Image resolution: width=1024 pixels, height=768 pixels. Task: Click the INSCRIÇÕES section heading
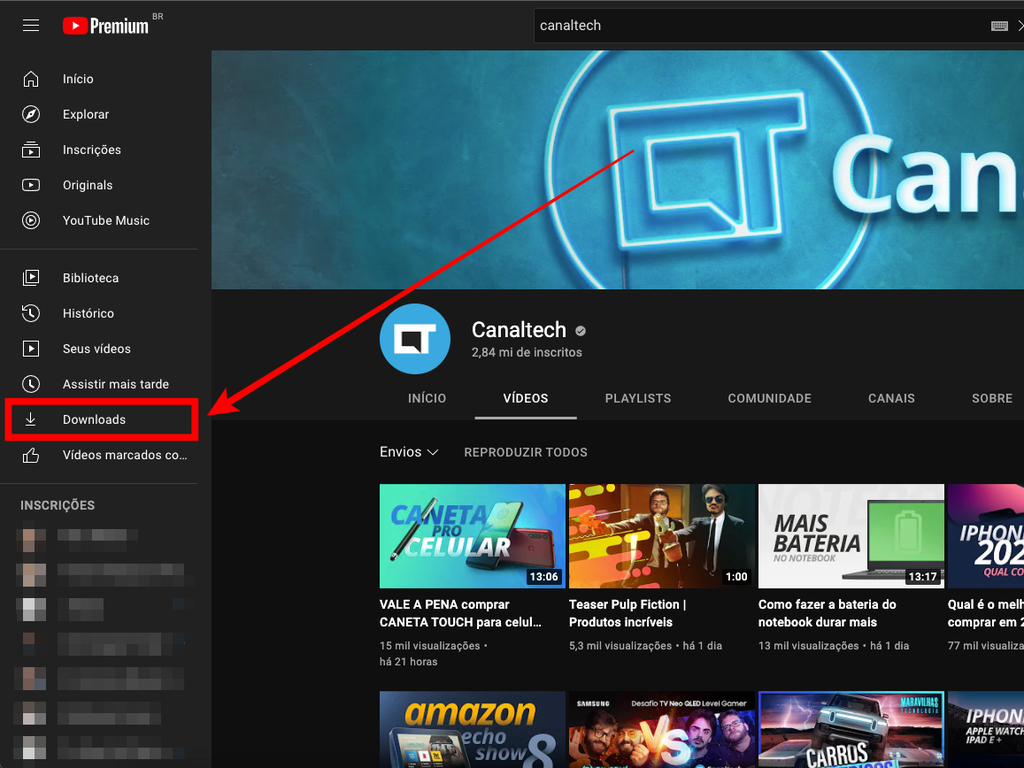click(x=57, y=505)
